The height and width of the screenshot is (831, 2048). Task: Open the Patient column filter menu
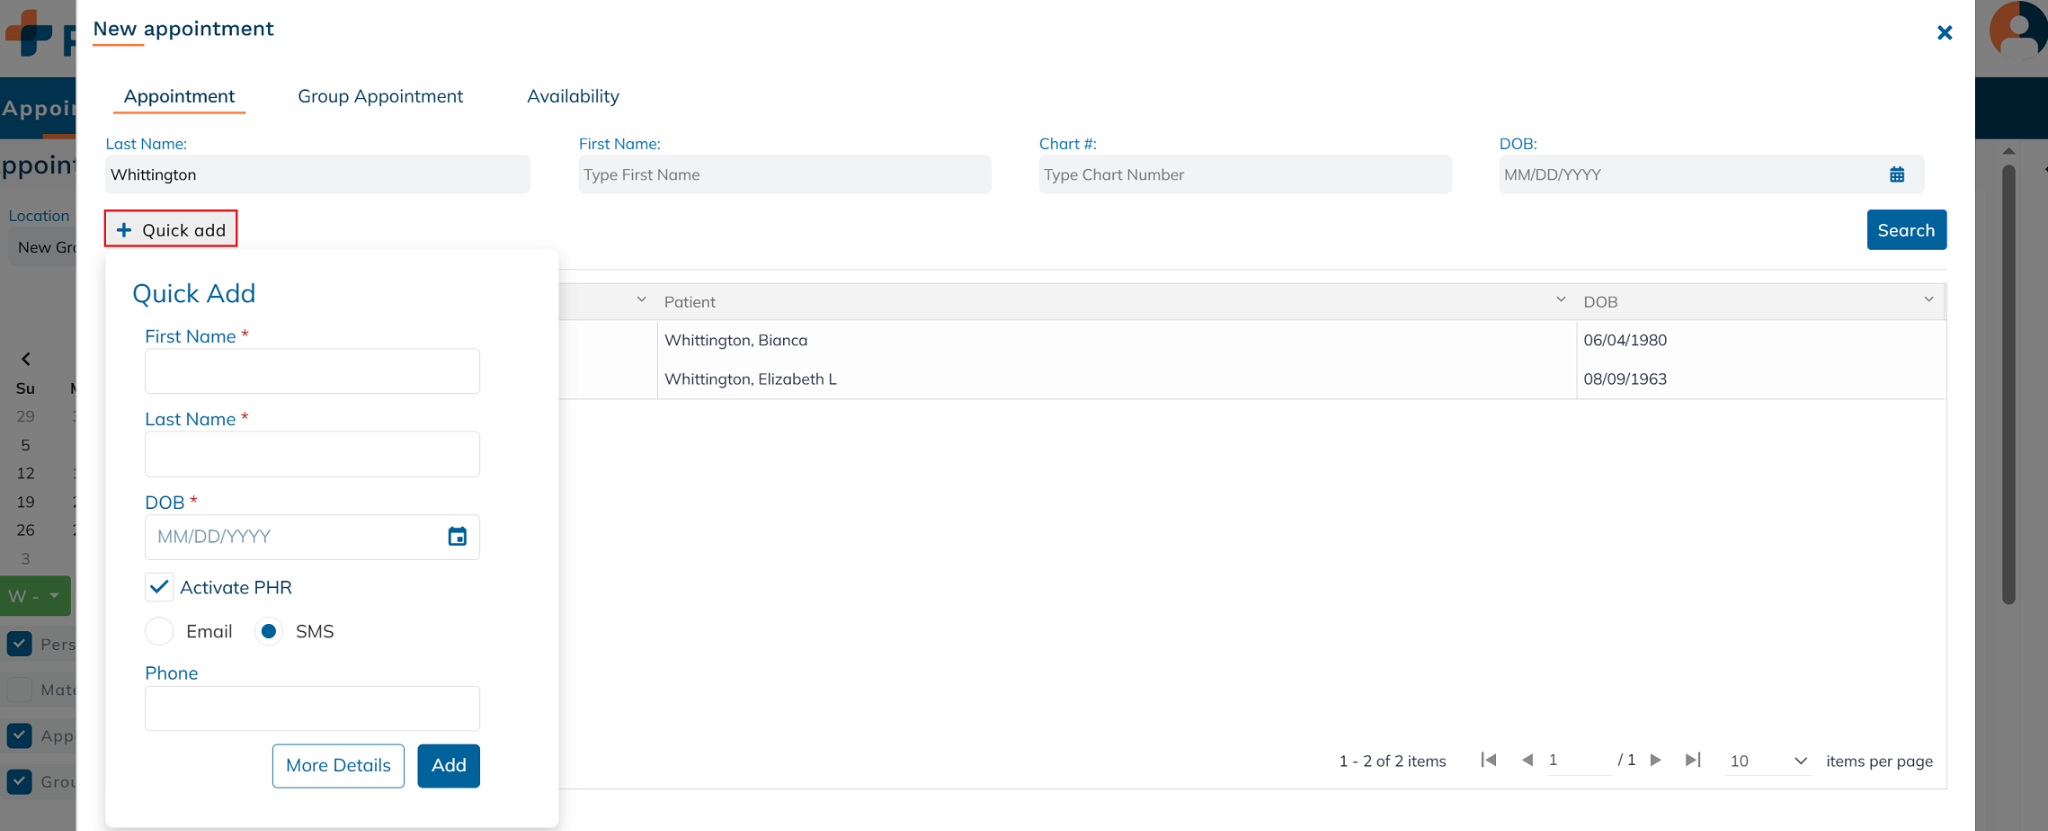coord(1560,301)
